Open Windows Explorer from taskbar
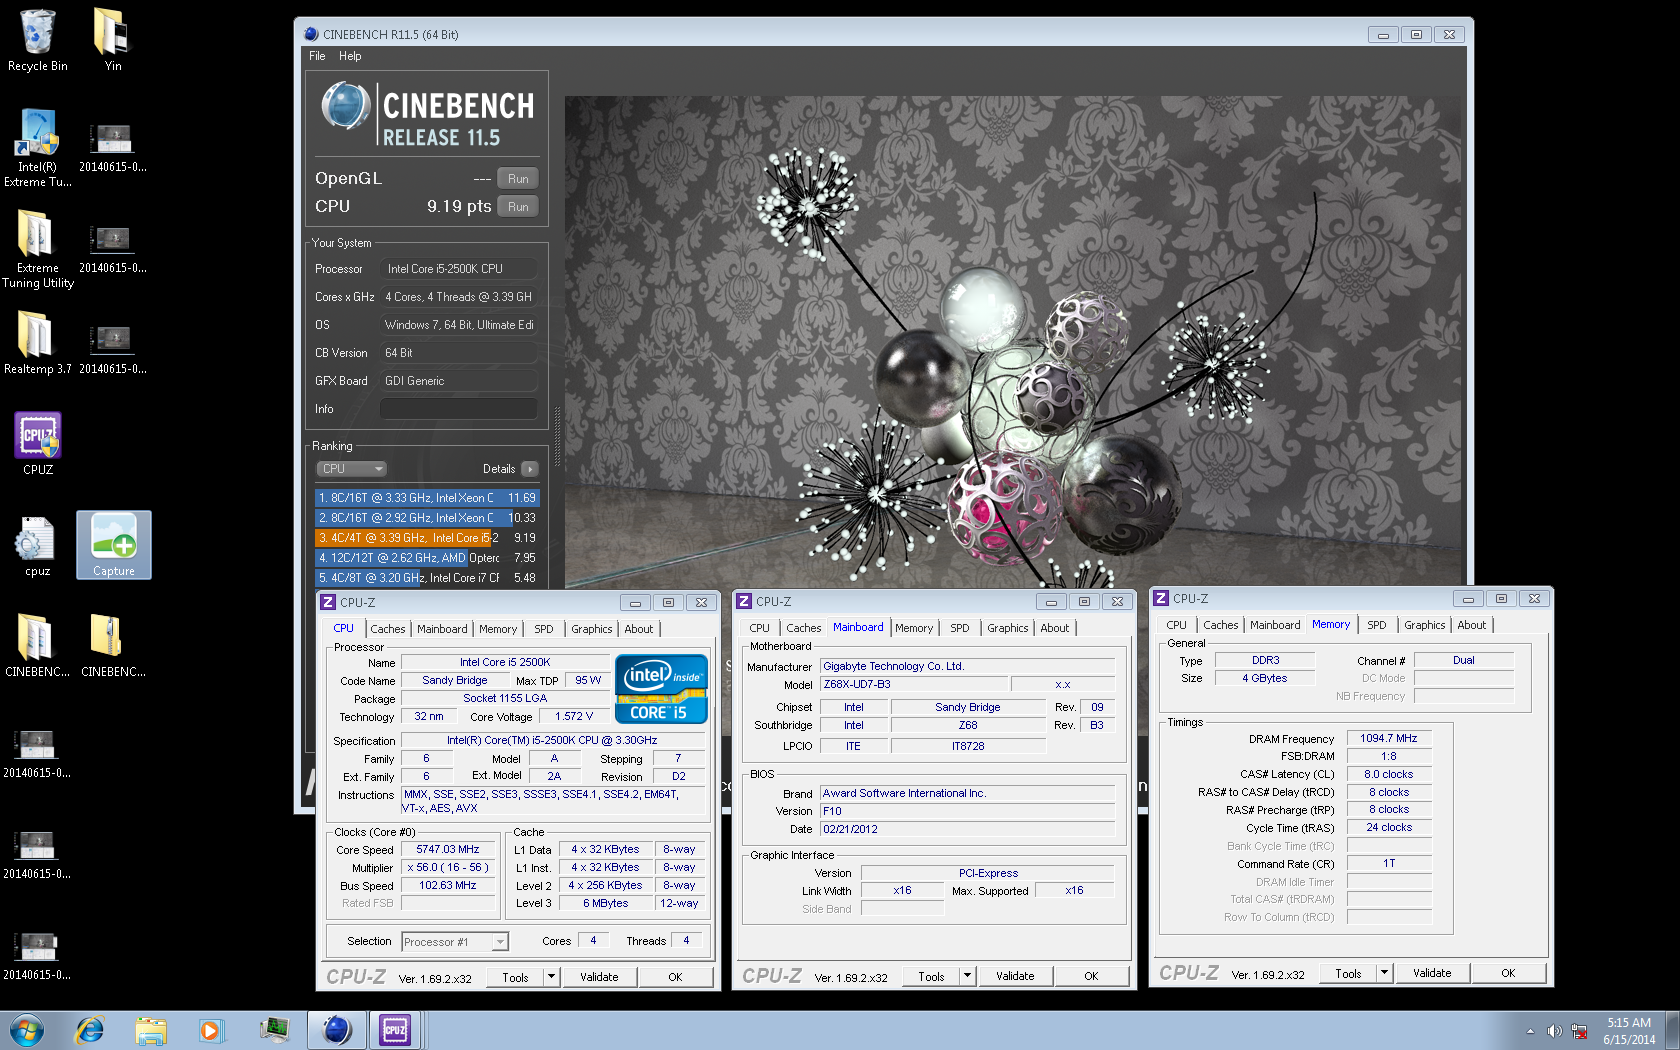The height and width of the screenshot is (1050, 1680). tap(151, 1030)
